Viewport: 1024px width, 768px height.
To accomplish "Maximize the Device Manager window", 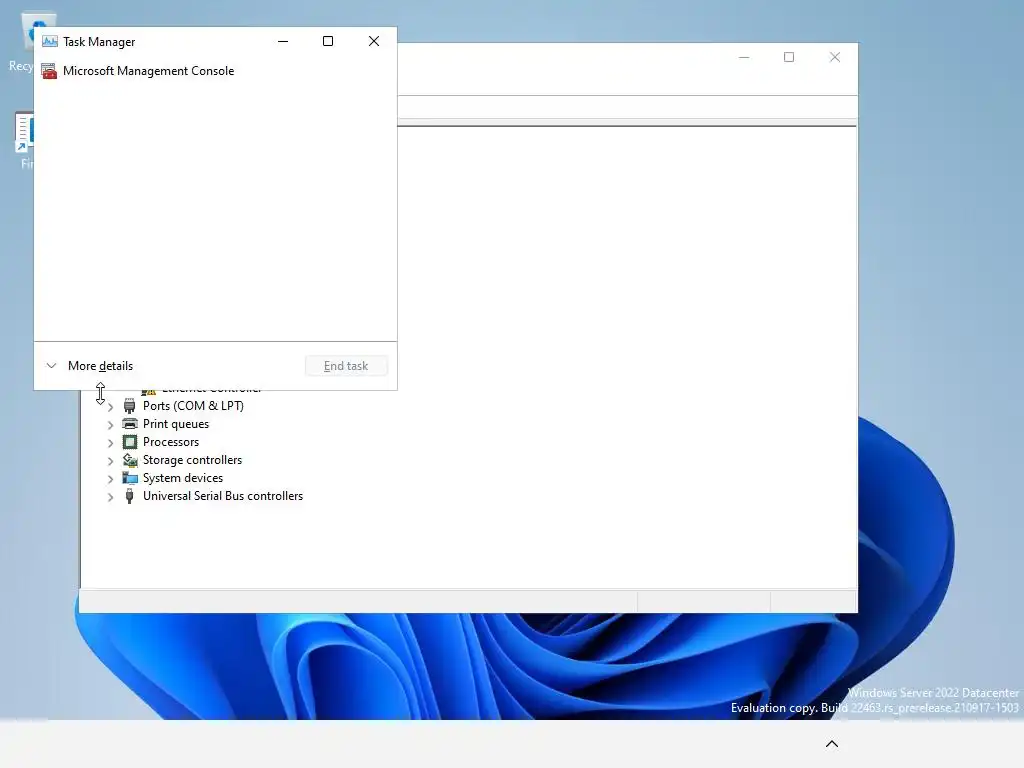I will pos(789,57).
